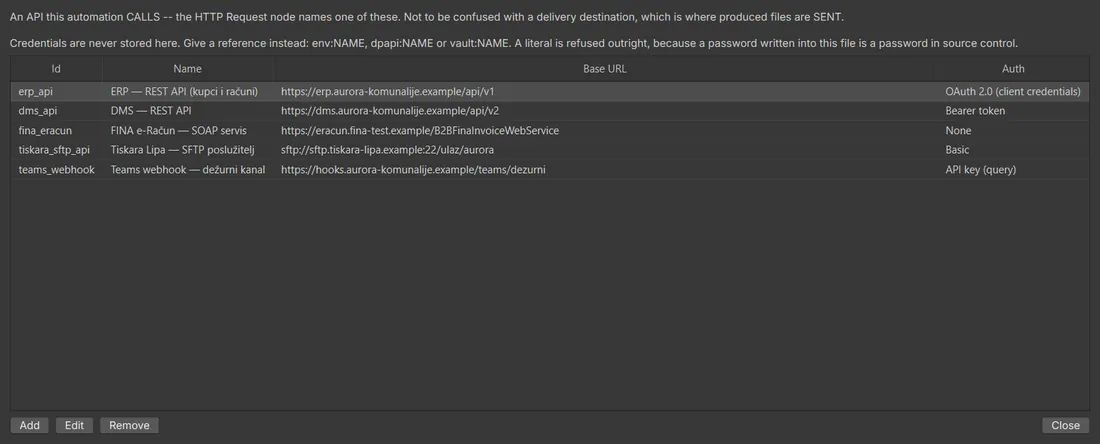This screenshot has height=444, width=1100.
Task: Close the API list dialog
Action: [1065, 425]
